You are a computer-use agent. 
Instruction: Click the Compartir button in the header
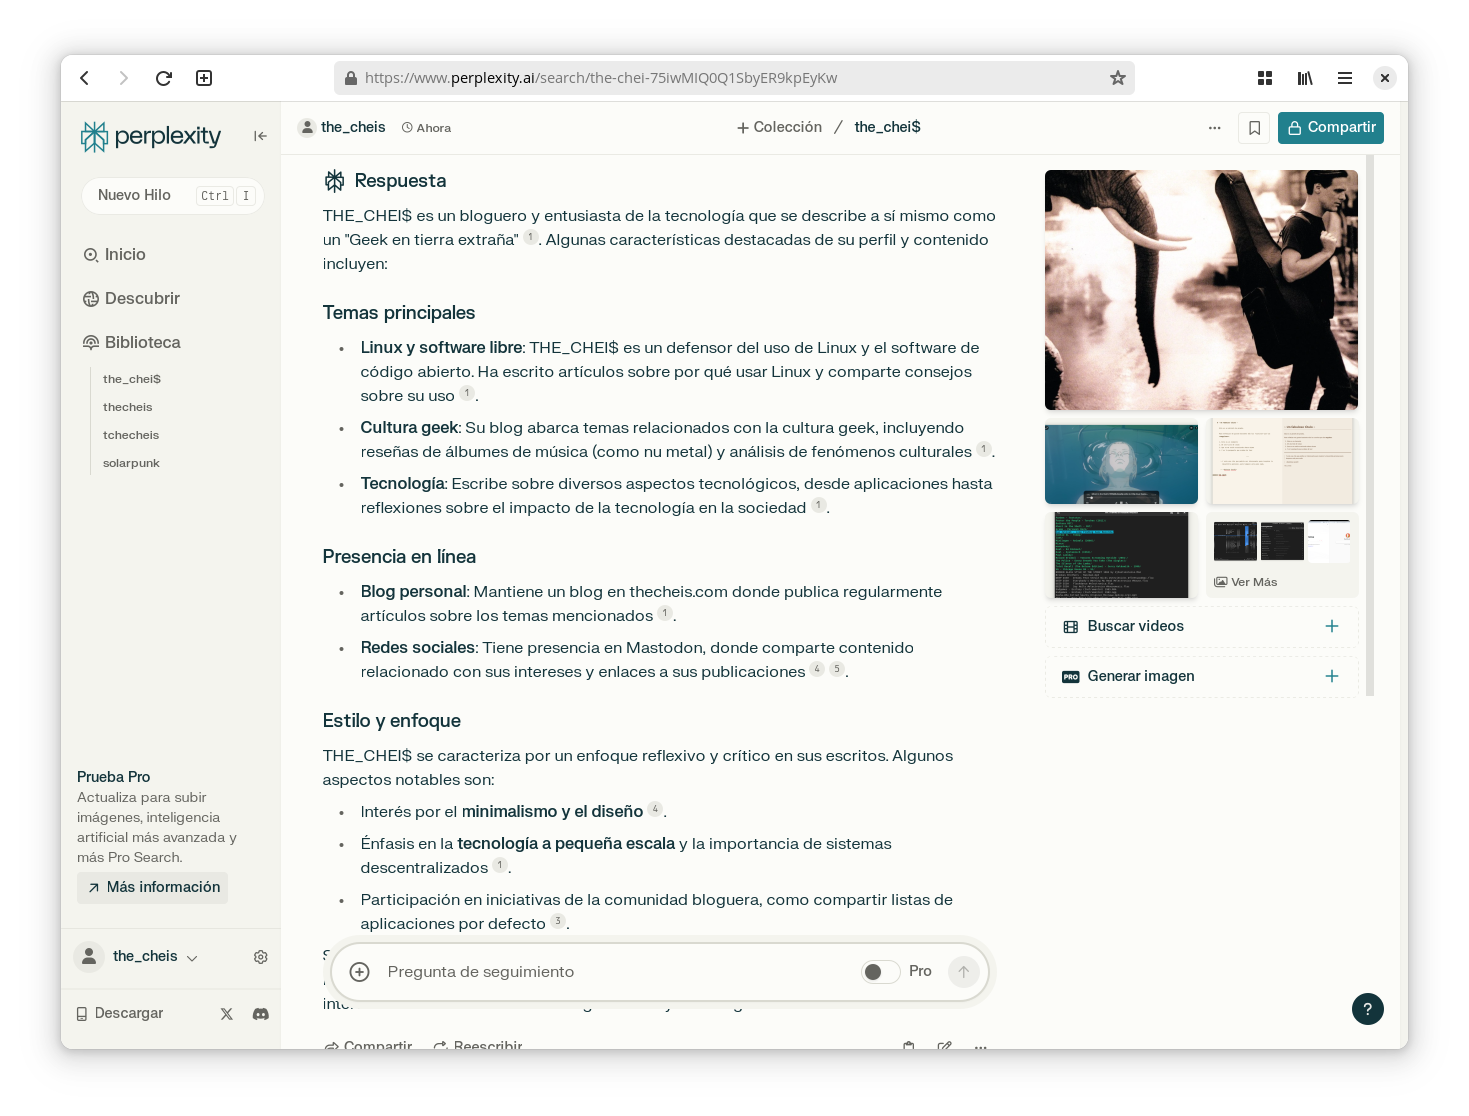1331,128
